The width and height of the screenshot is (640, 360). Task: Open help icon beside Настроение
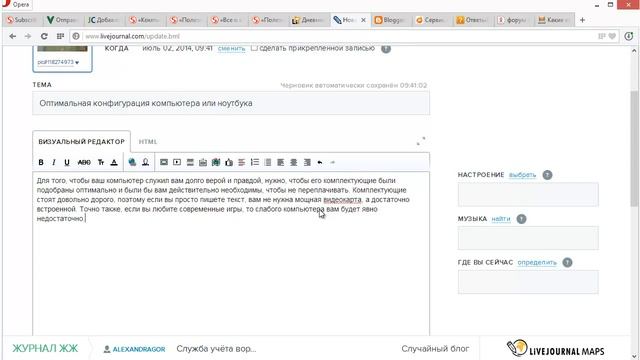[x=547, y=175]
